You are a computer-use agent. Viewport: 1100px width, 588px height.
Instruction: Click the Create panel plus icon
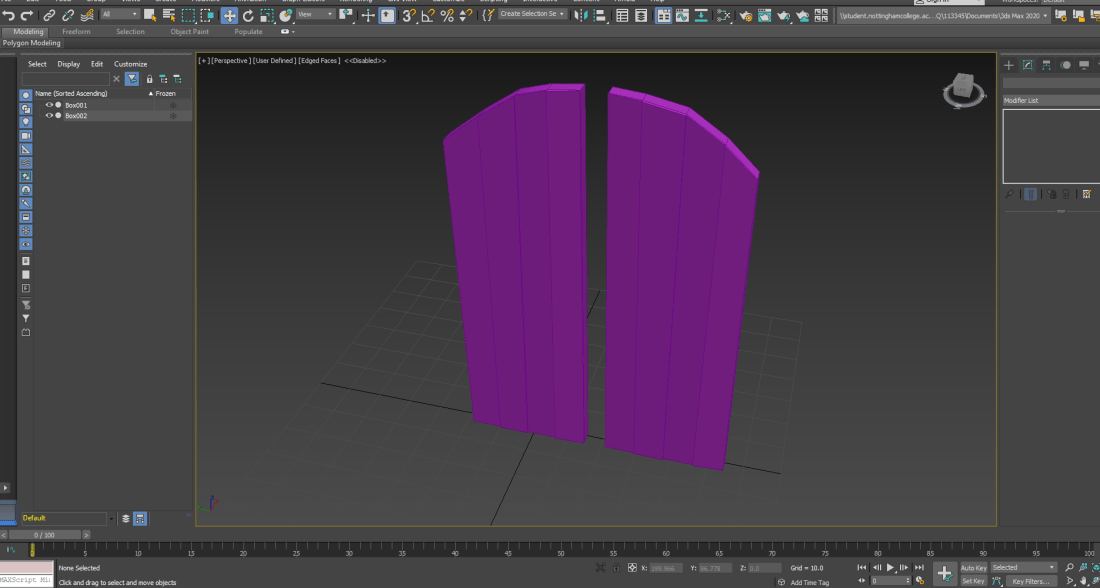coord(1009,65)
